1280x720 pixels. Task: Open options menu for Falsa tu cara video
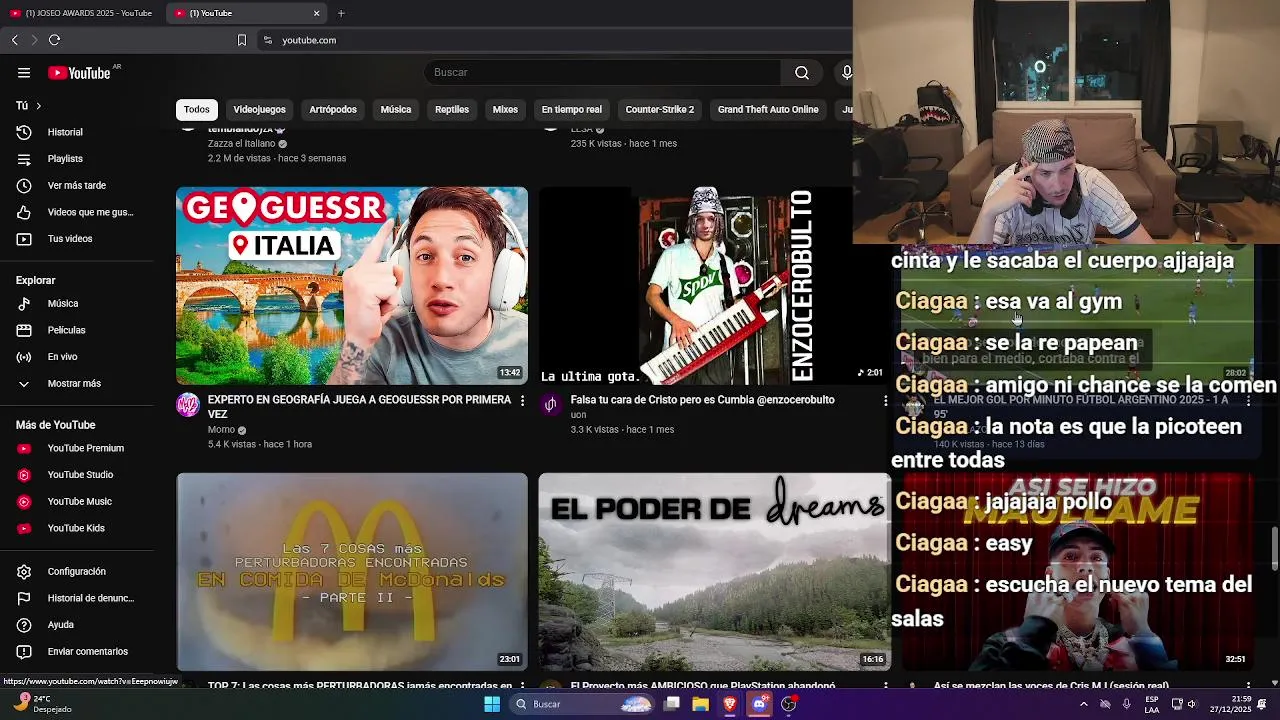pos(885,400)
